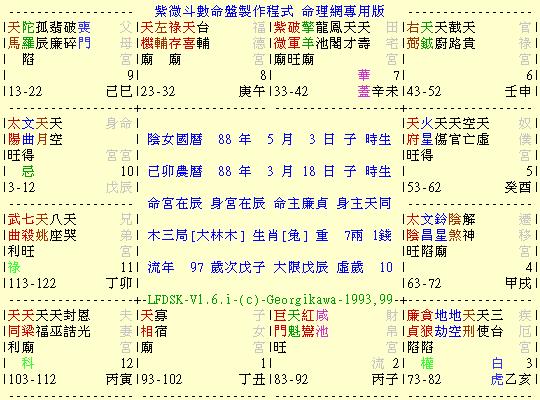Click the 己卯農曆 birth date line

tap(269, 171)
